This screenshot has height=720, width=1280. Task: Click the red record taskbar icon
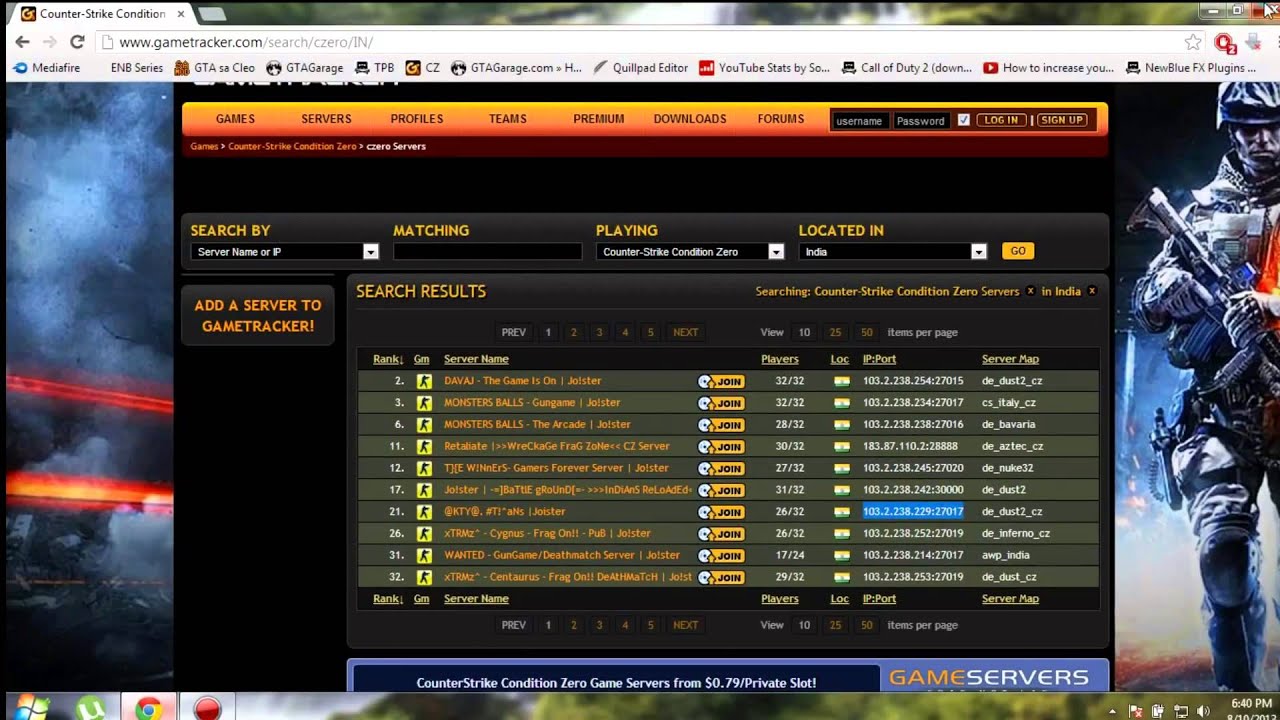(207, 708)
